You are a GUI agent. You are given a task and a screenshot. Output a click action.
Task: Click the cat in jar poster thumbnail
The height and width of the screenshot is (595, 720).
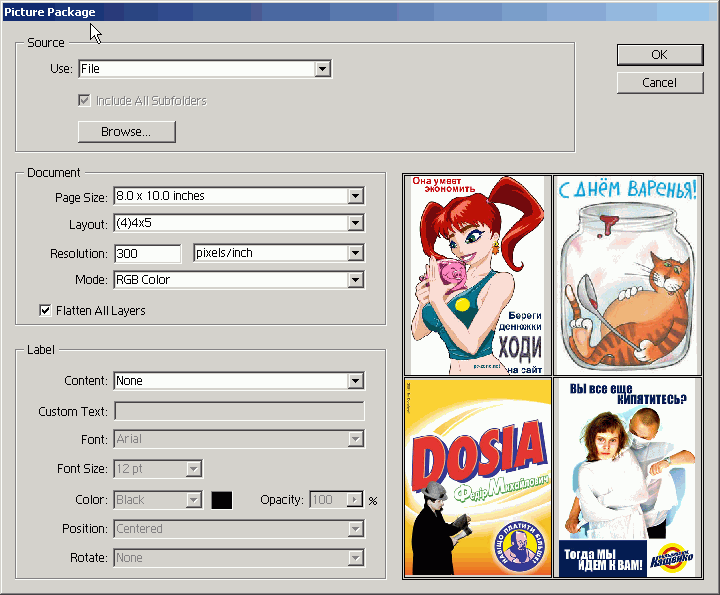pyautogui.click(x=628, y=275)
